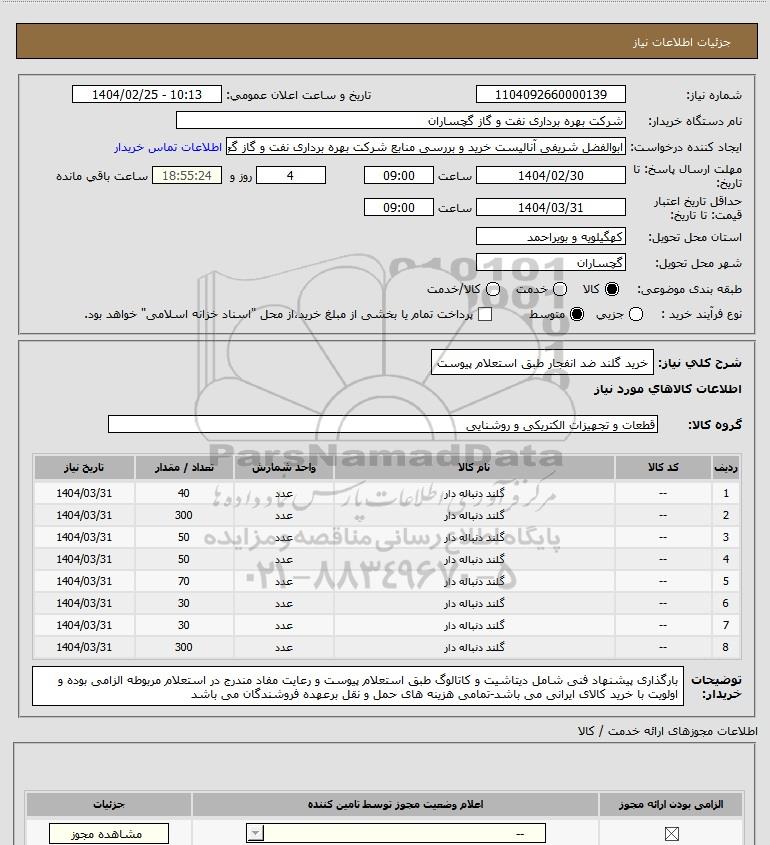Click the شماره نیاز field 1104092660000139

pyautogui.click(x=551, y=94)
